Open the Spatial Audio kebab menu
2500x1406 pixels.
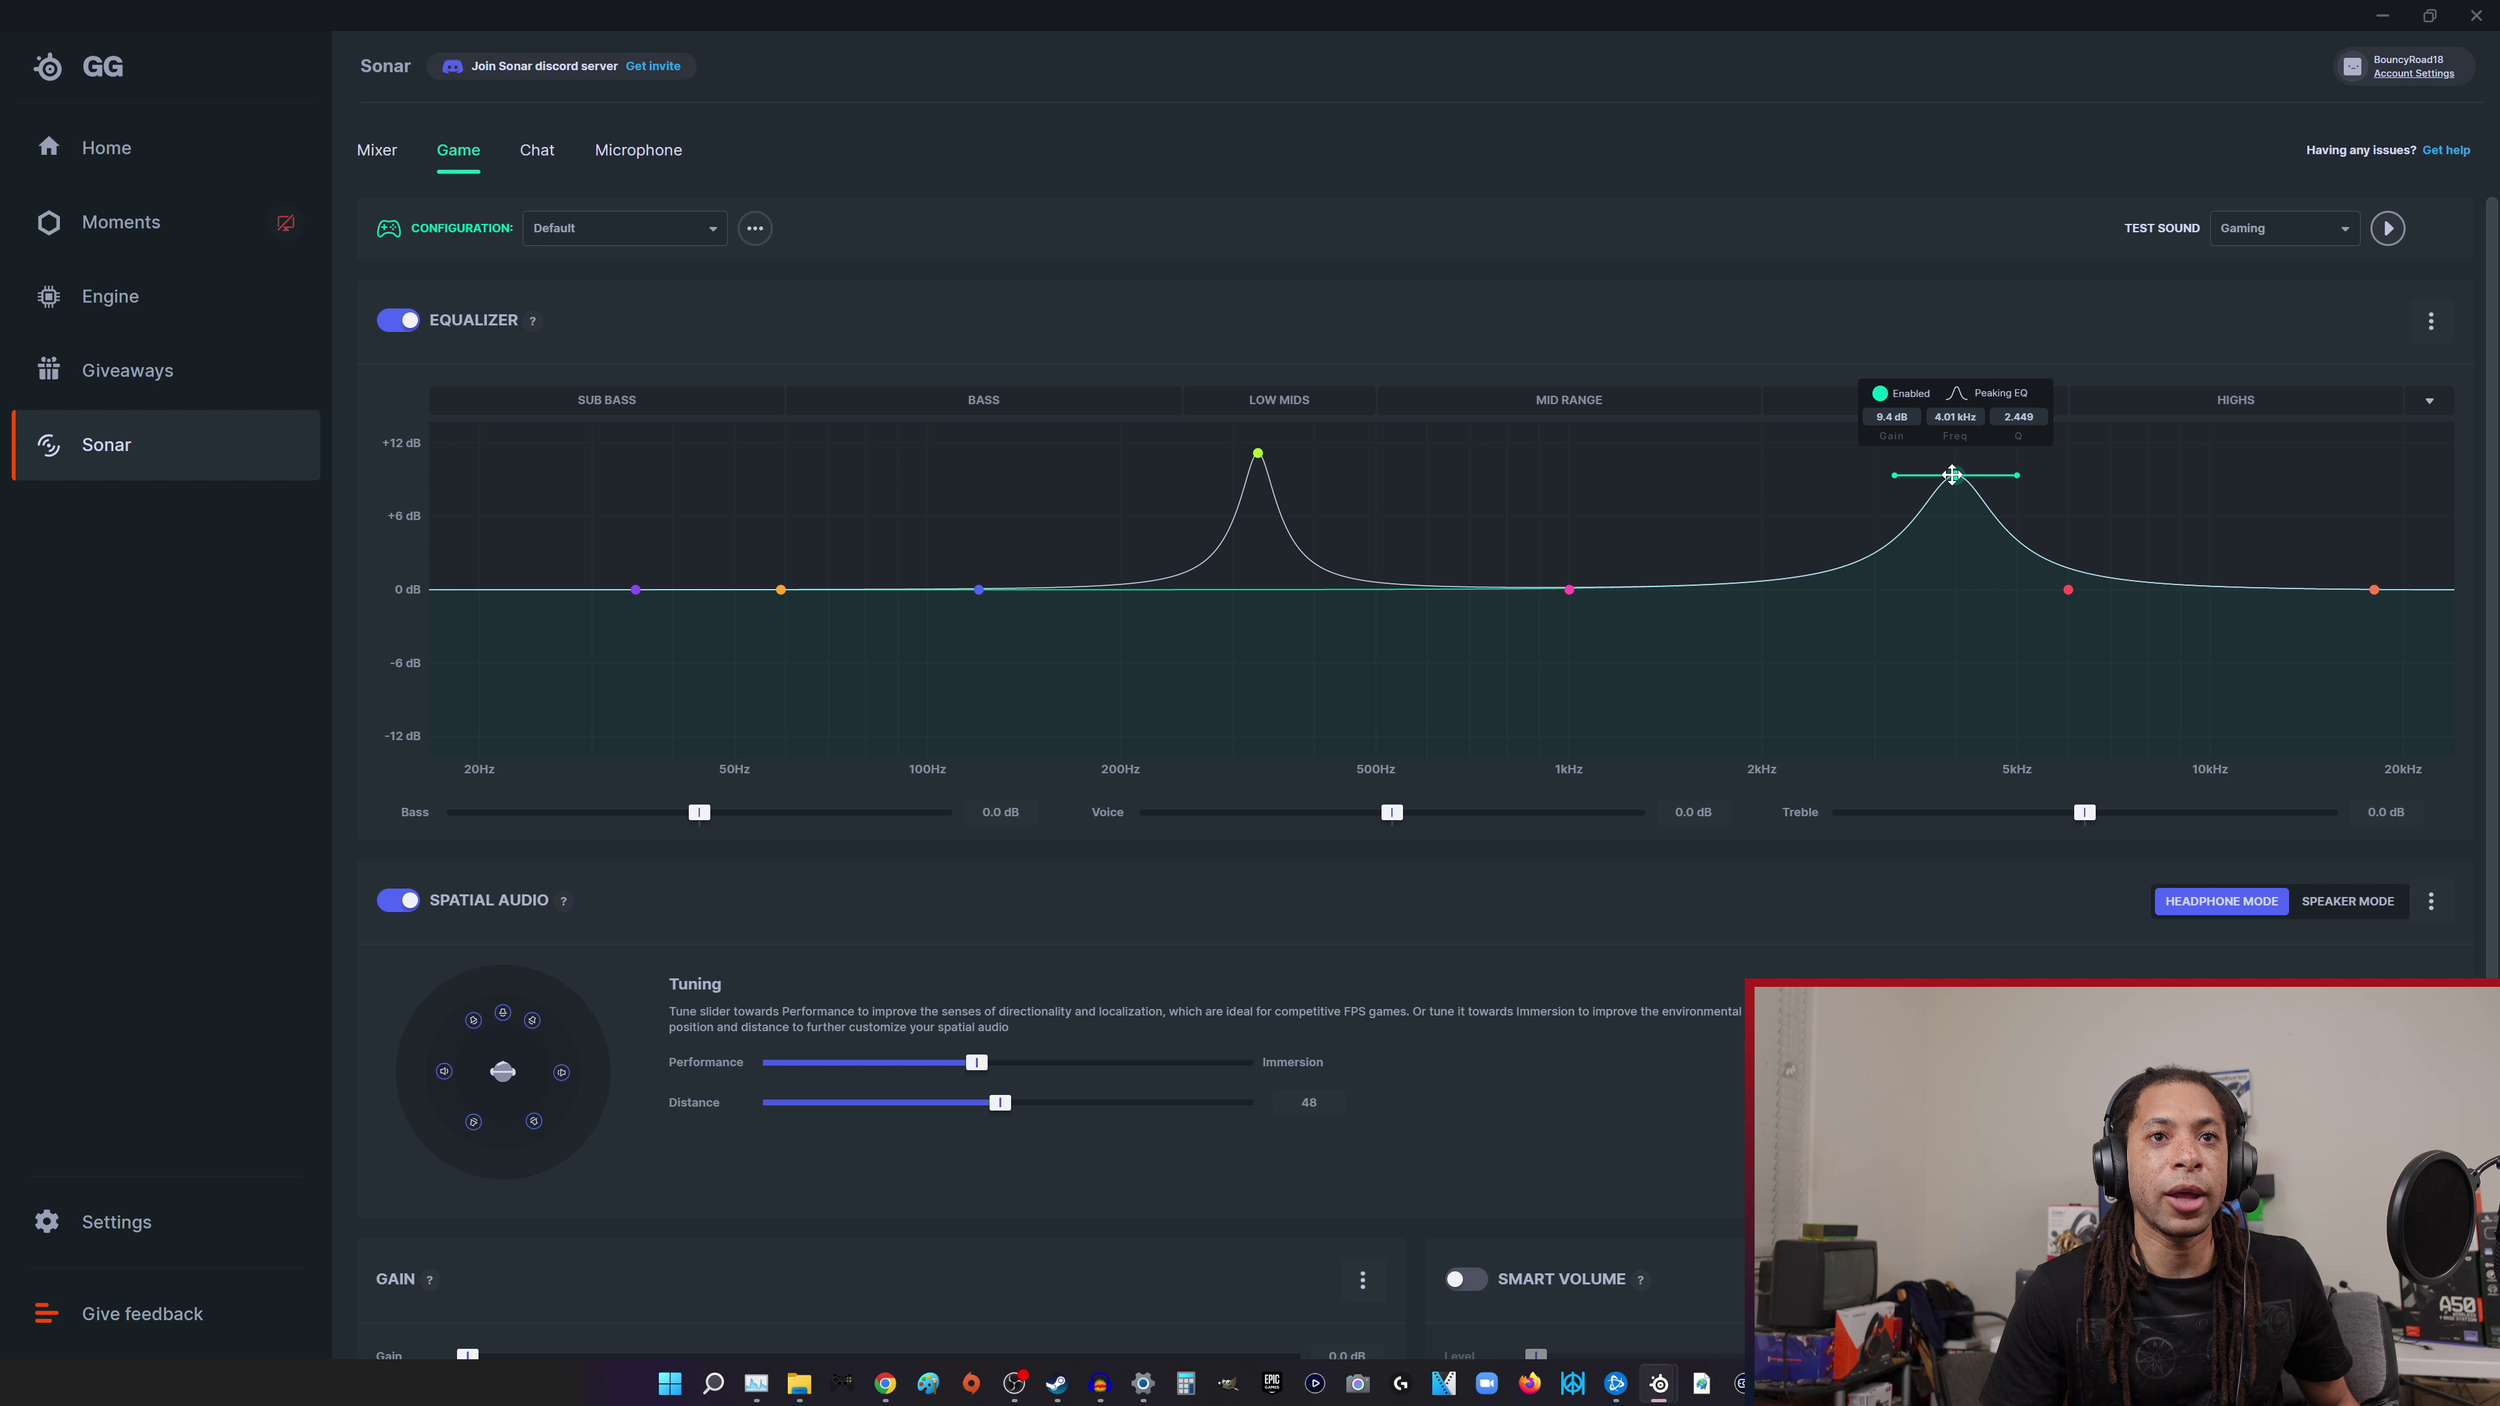[x=2431, y=901]
